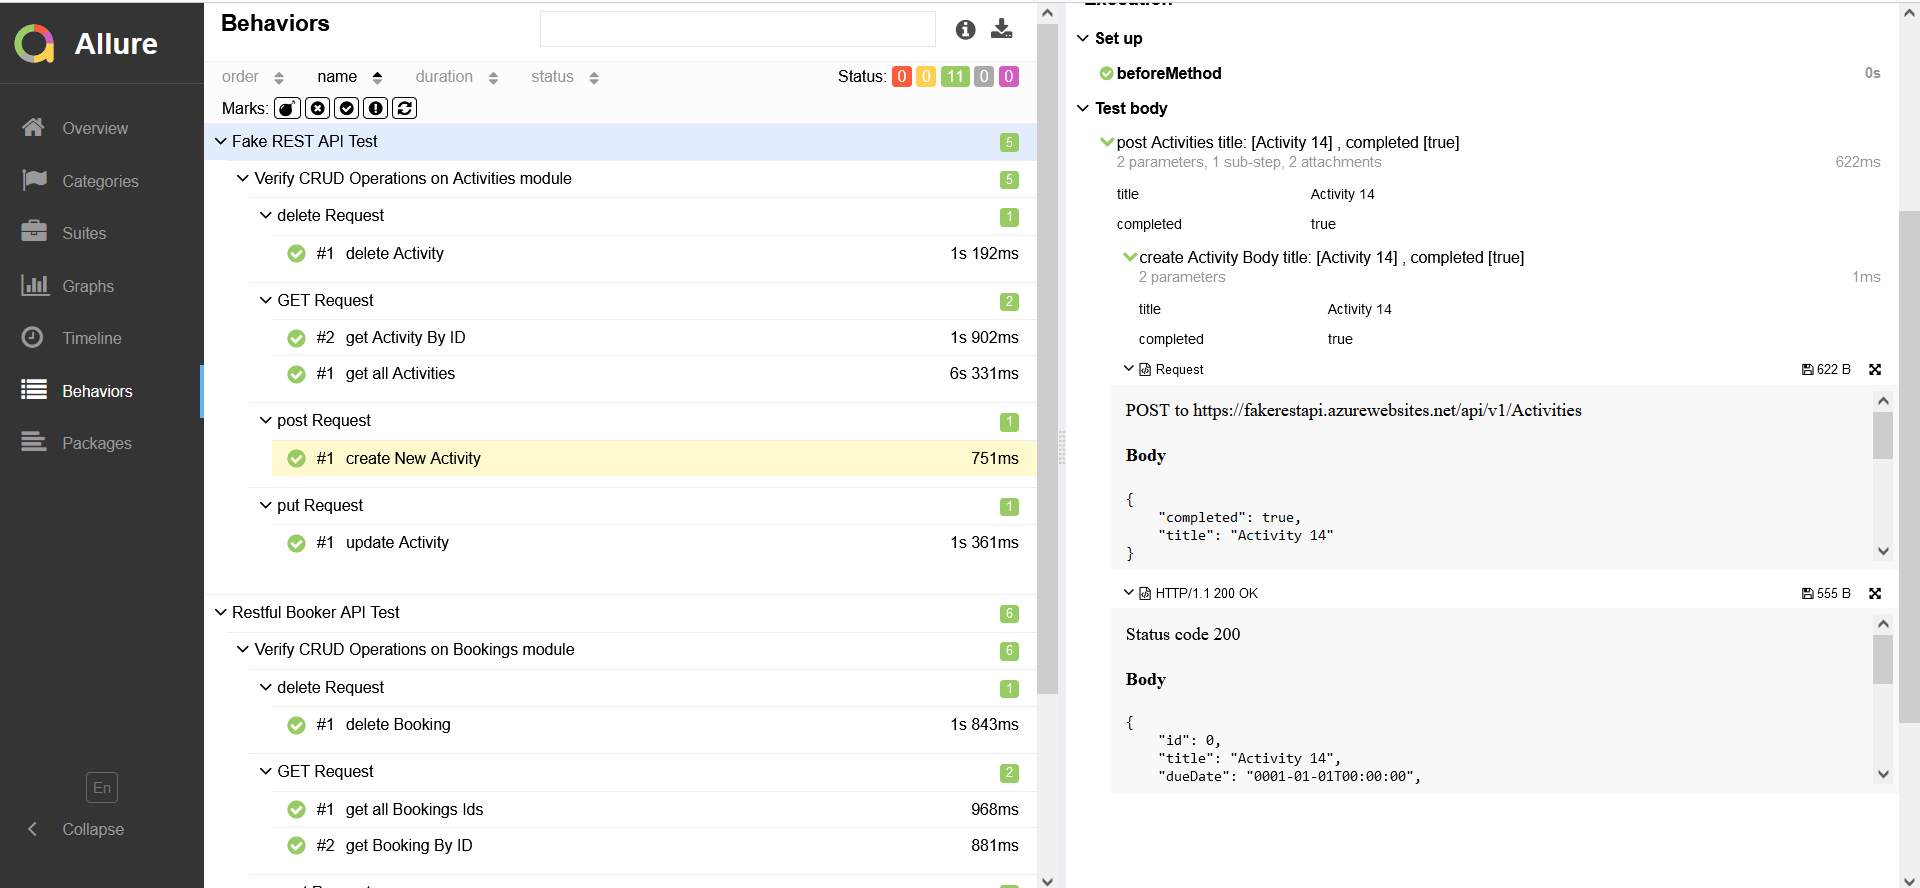
Task: Toggle the skipped status filter count
Action: point(984,77)
